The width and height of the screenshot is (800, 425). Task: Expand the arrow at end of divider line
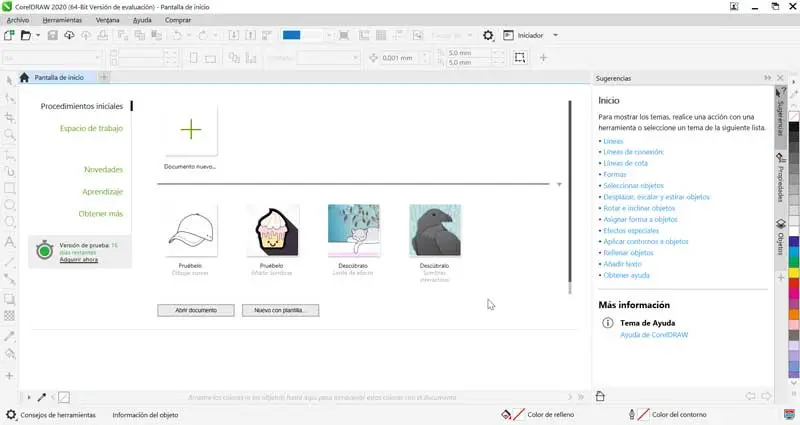point(559,184)
